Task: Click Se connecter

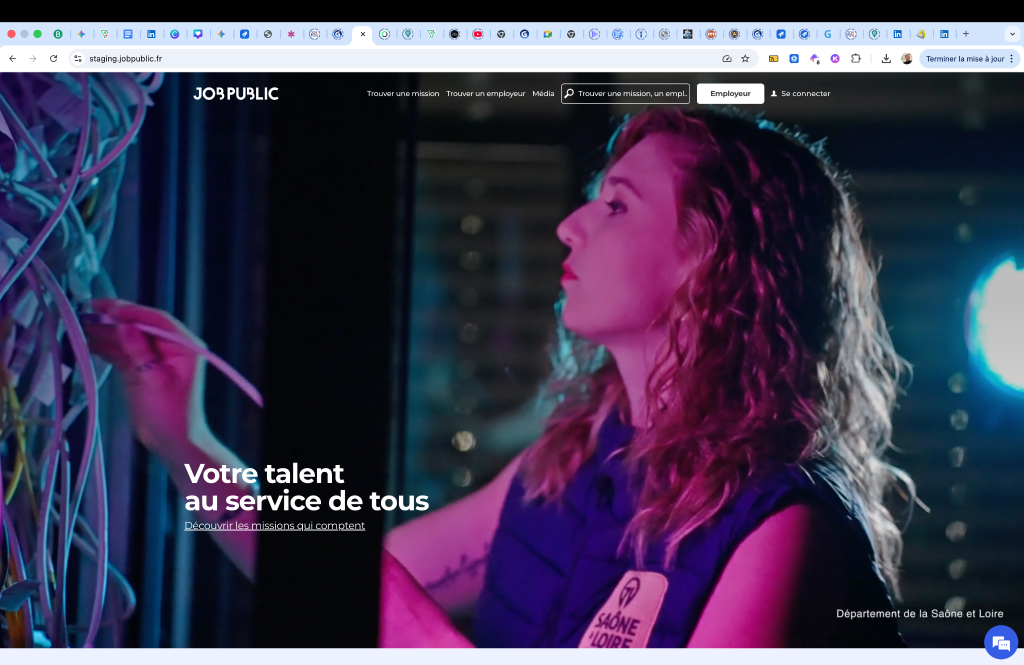Action: [x=805, y=93]
